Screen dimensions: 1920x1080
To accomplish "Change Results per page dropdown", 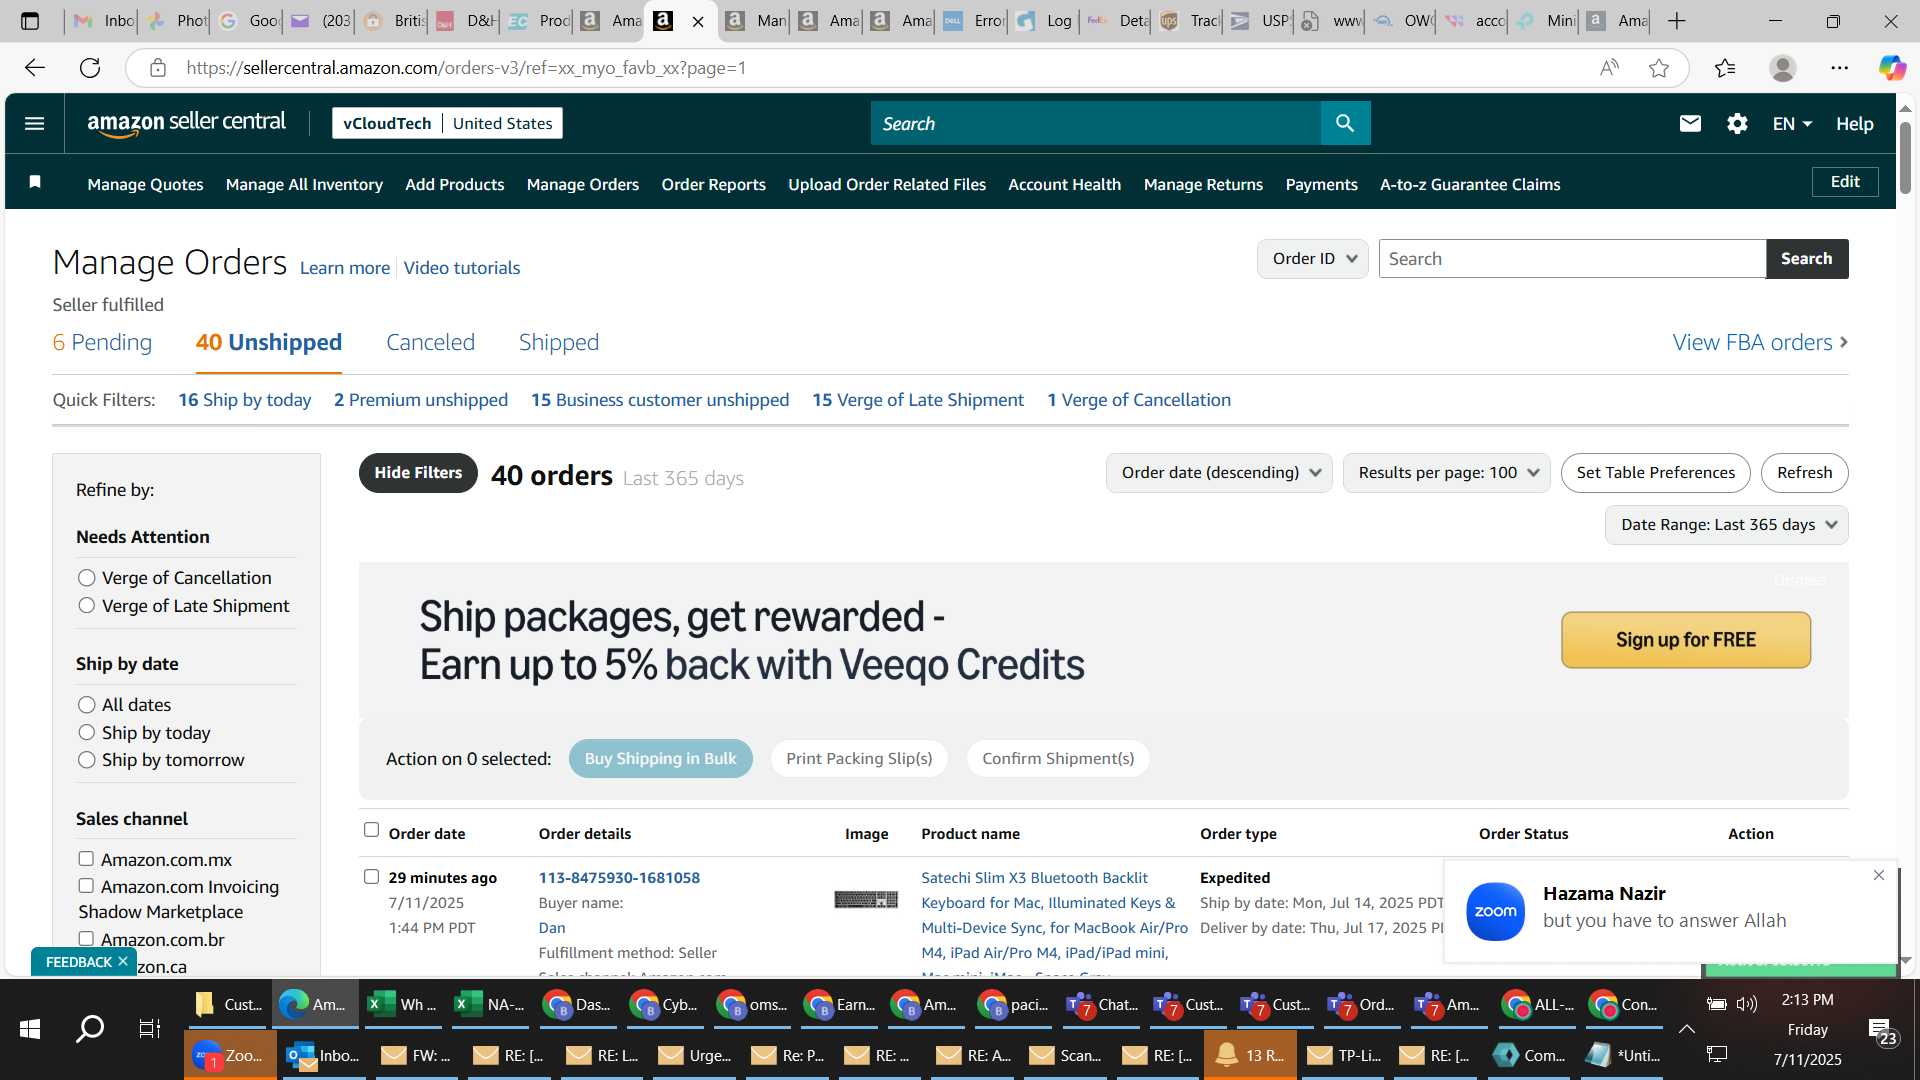I will [x=1446, y=473].
